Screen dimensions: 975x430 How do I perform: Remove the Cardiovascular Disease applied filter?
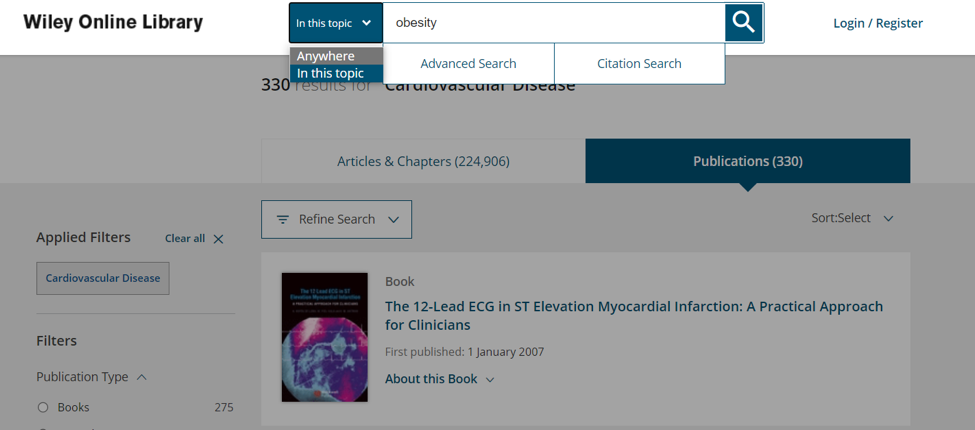(103, 278)
